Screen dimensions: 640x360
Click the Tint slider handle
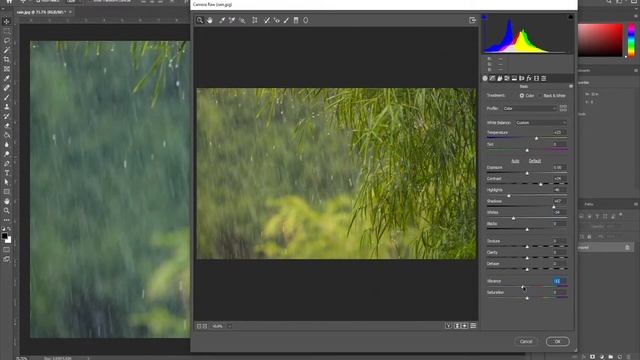(527, 150)
